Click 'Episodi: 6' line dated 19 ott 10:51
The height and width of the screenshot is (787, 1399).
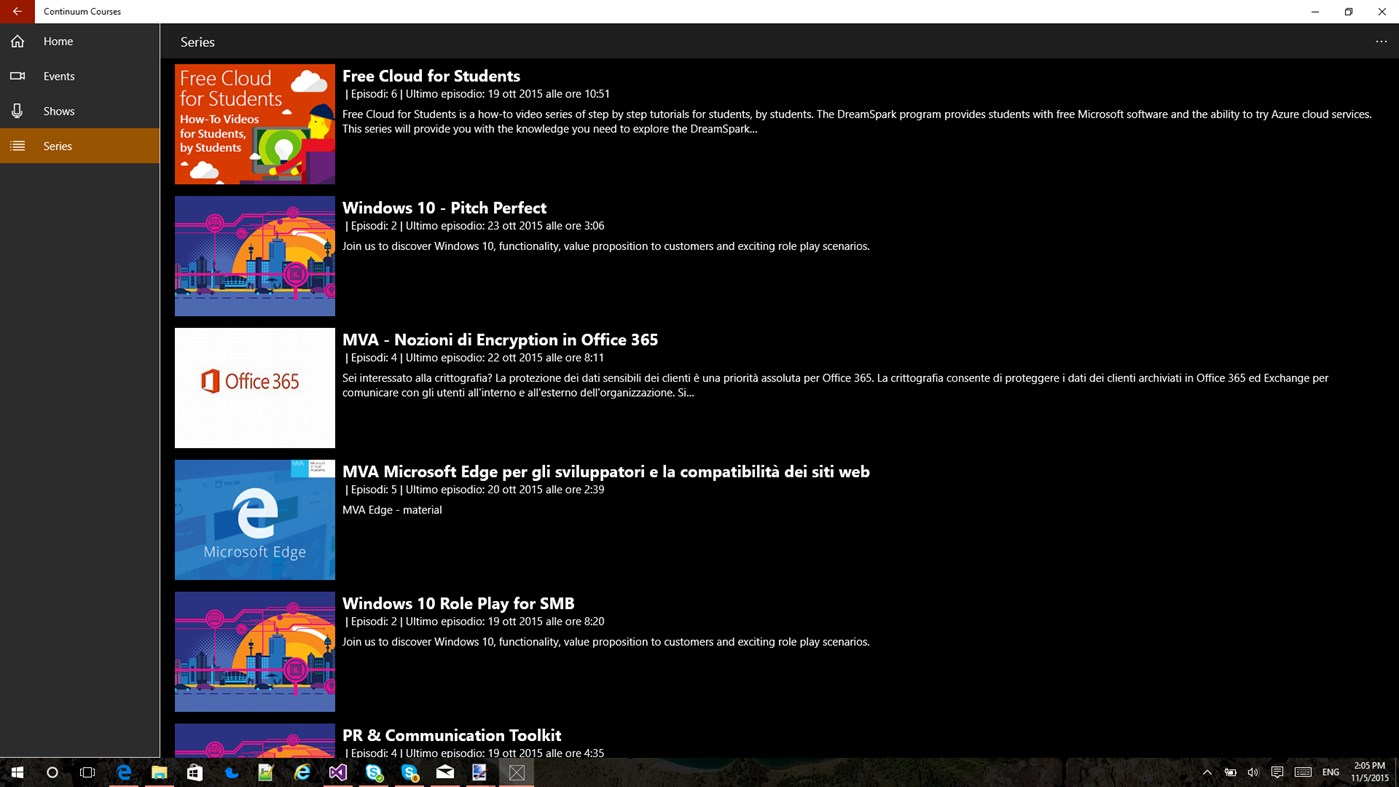[x=477, y=94]
